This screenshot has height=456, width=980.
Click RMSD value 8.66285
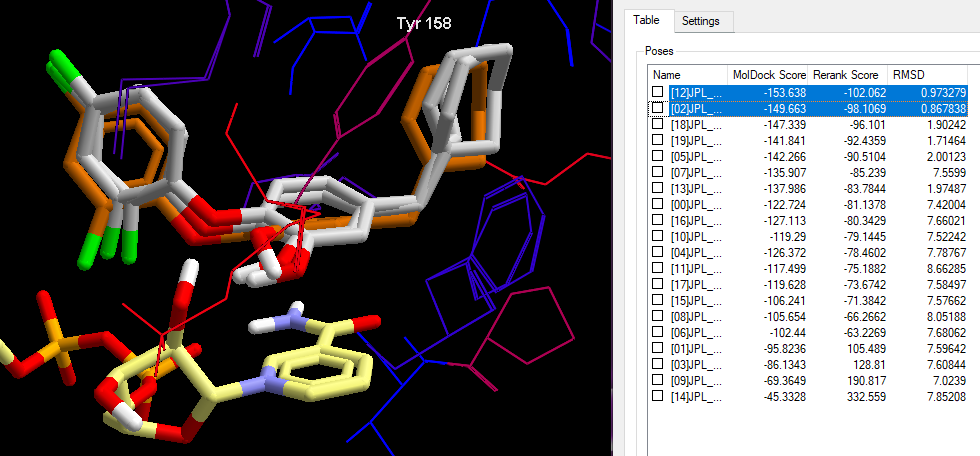946,269
